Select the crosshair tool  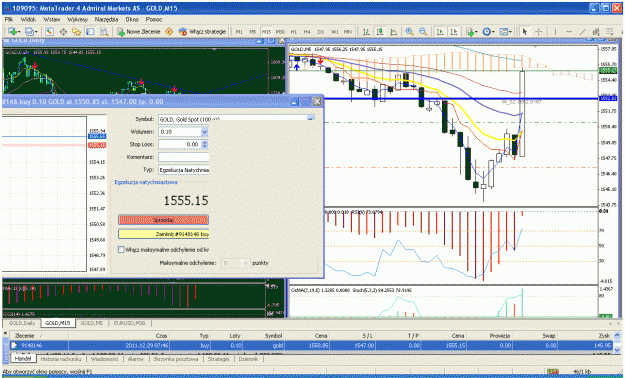(x=539, y=32)
